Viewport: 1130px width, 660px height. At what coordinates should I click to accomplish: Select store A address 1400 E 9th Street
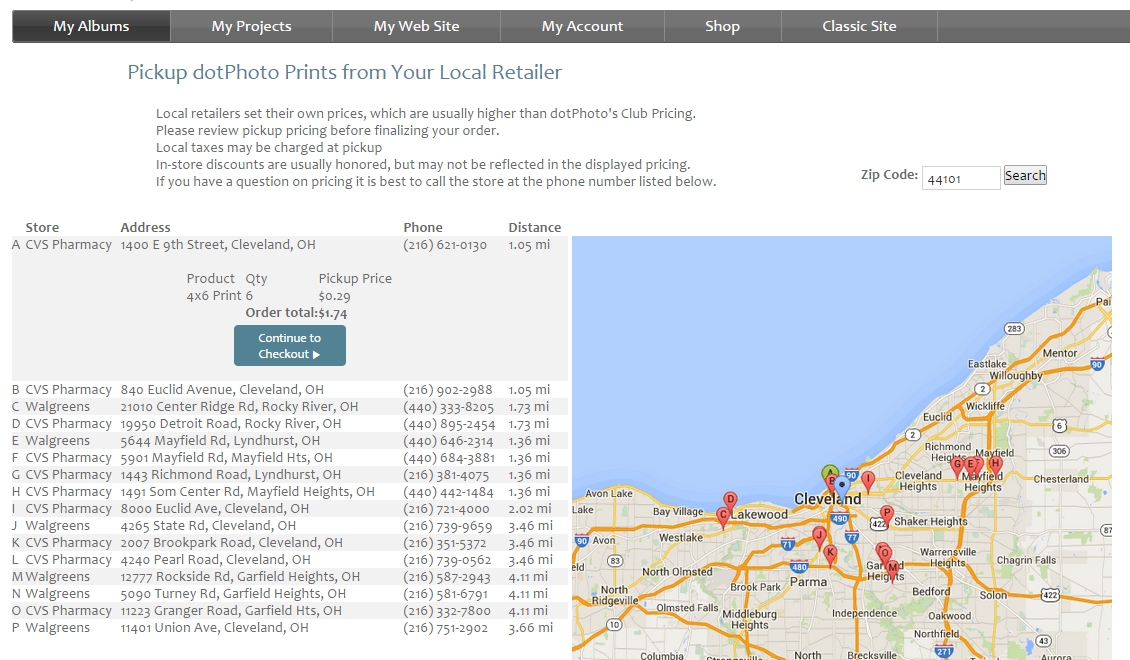click(x=218, y=245)
